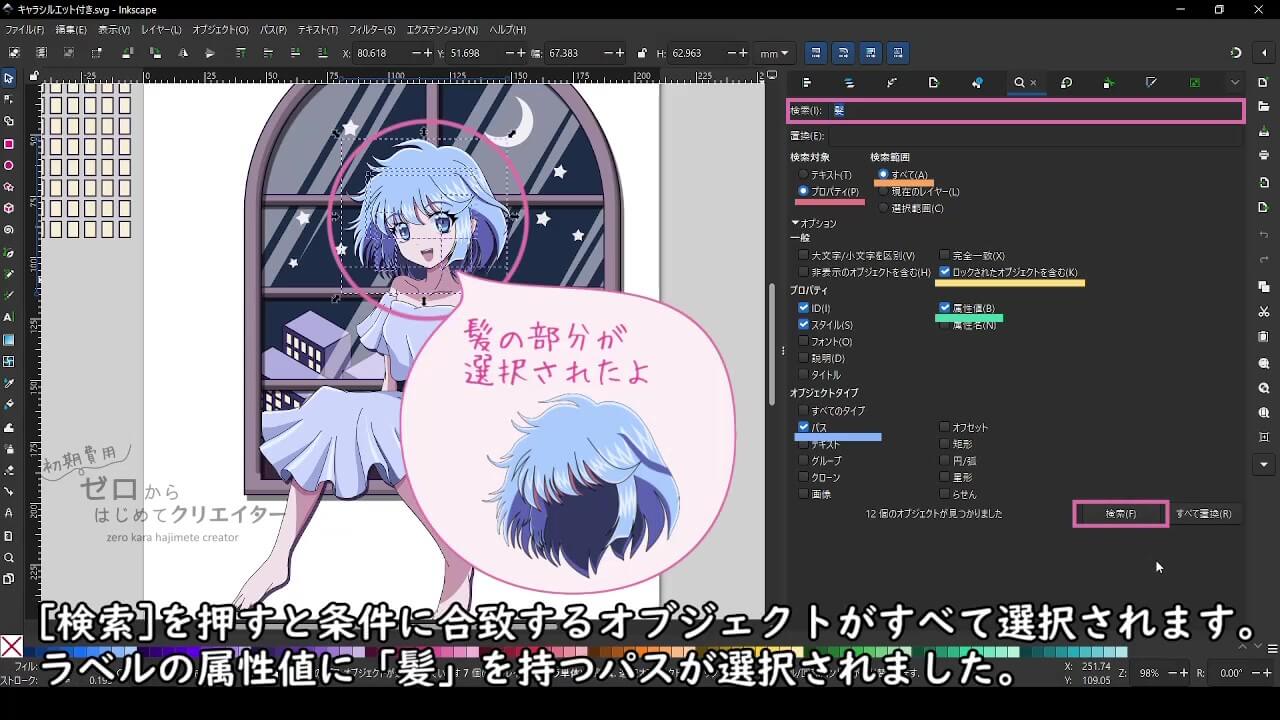Open エクステンション(N) menu
Viewport: 1280px width, 720px height.
coord(441,30)
